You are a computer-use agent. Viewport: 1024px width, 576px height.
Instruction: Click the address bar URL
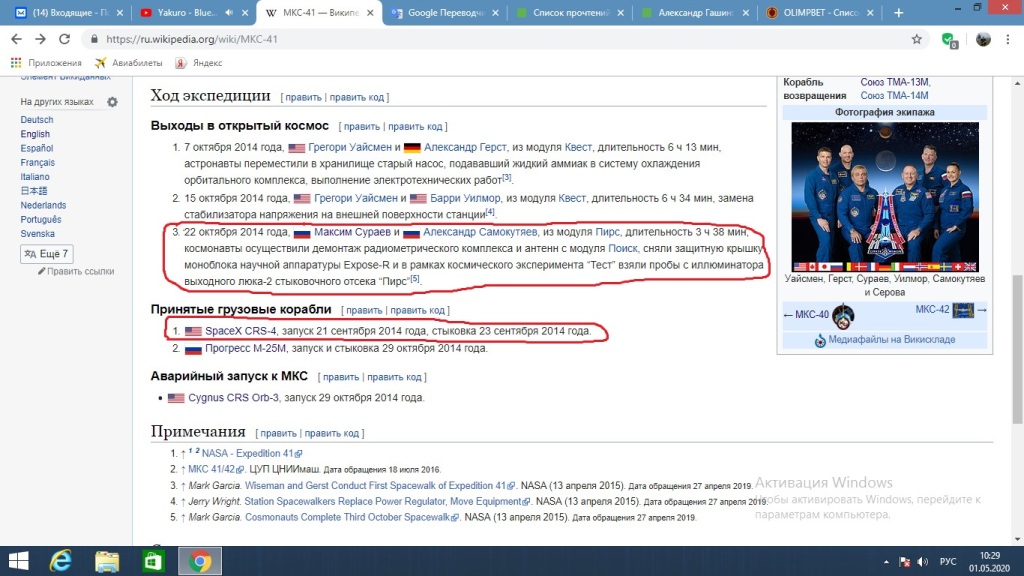(x=191, y=39)
